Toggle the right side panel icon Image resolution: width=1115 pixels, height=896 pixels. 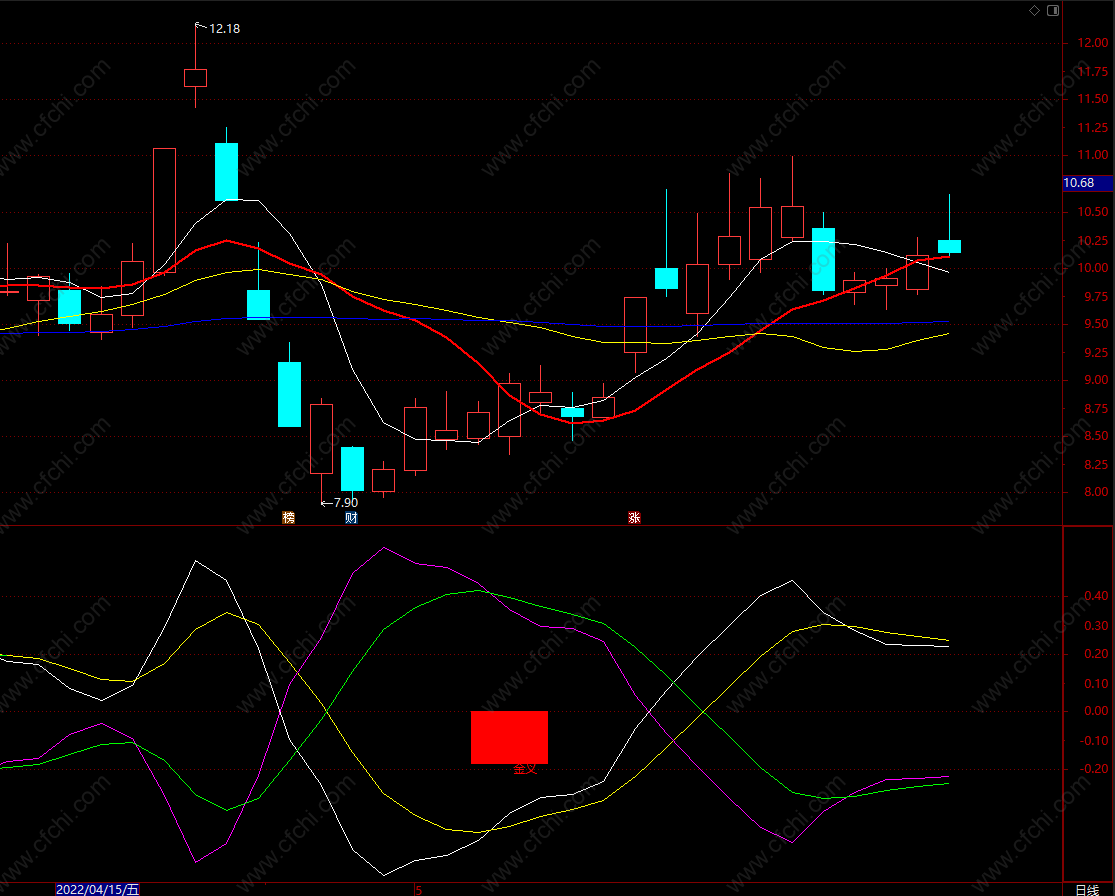[1053, 10]
